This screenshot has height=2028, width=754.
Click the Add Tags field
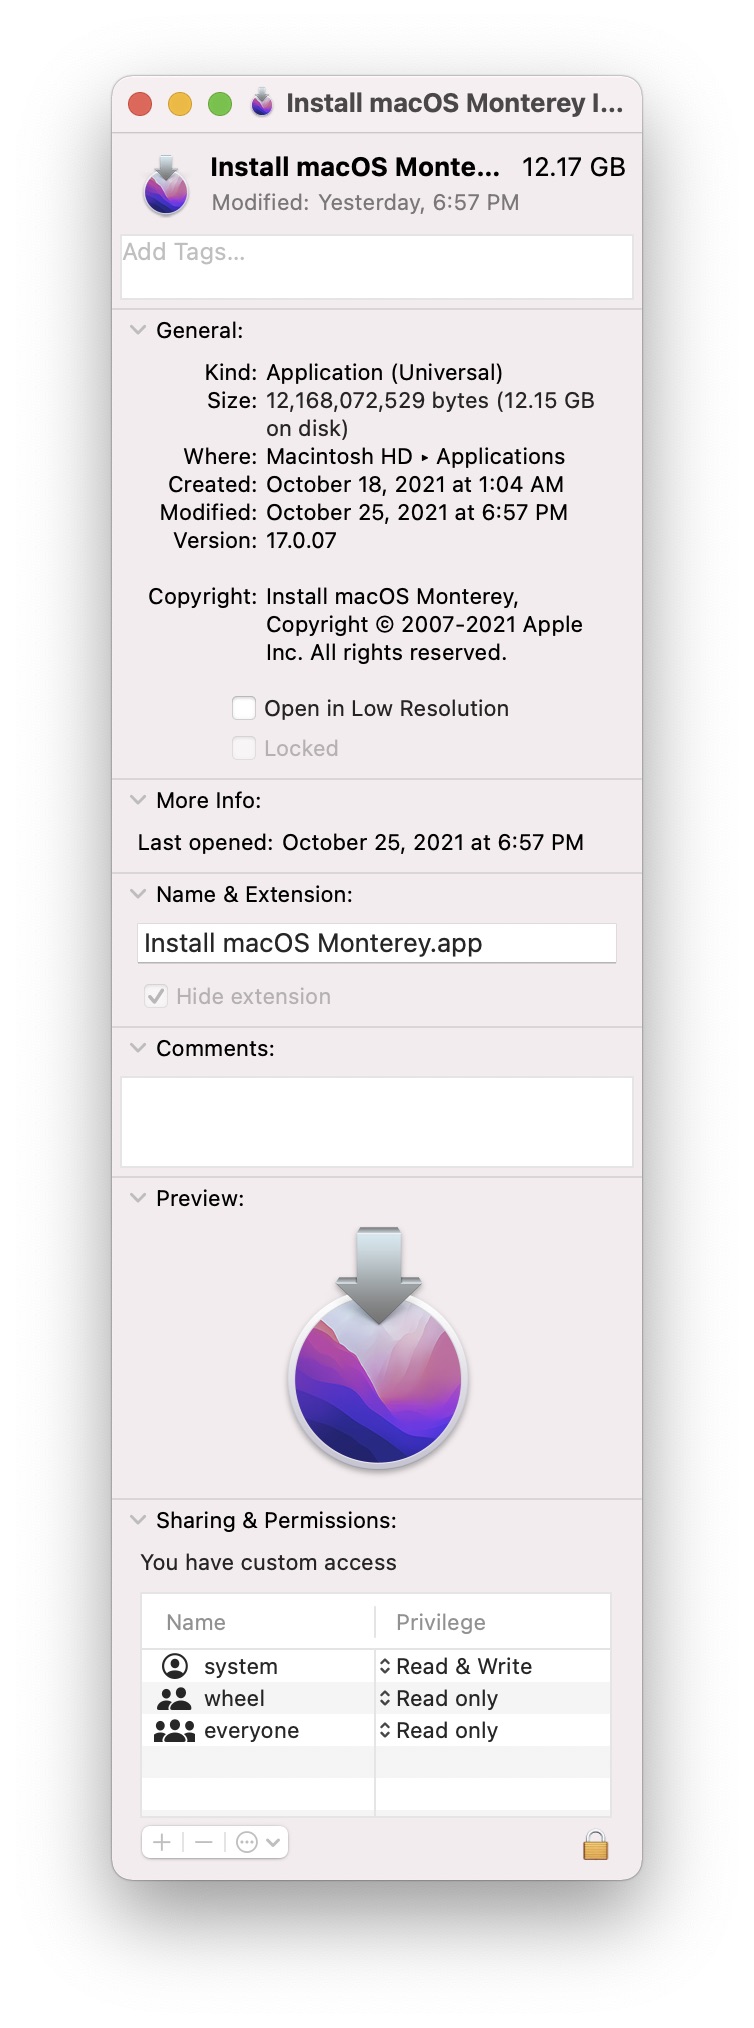(x=376, y=266)
